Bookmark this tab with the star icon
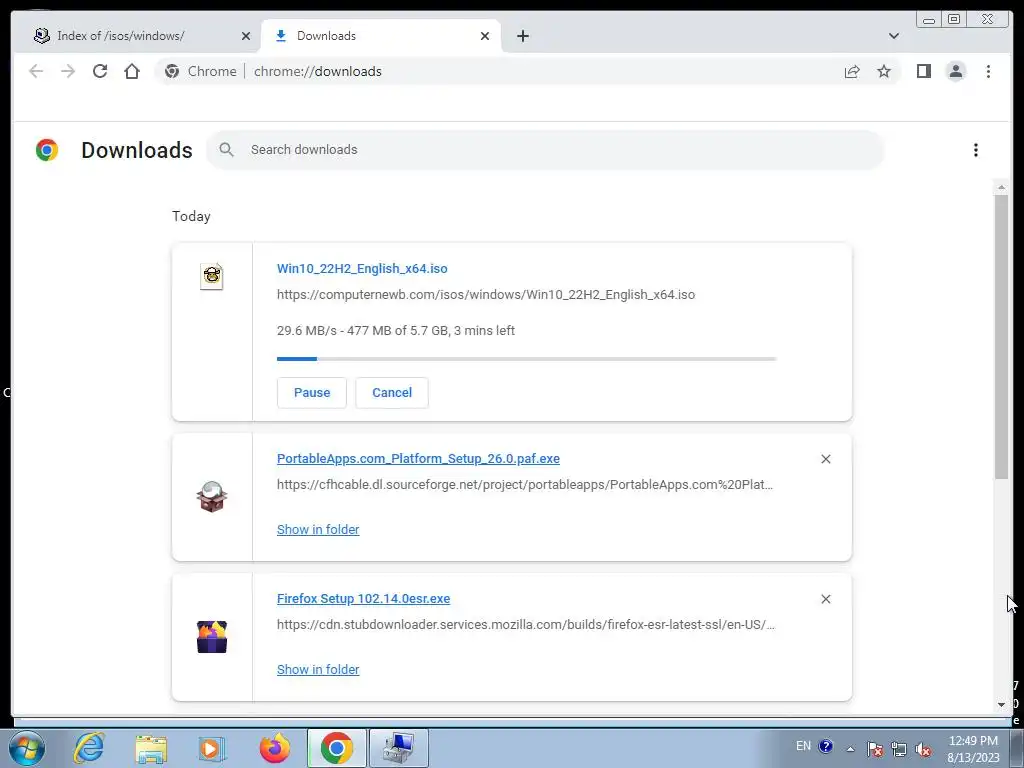 884,71
